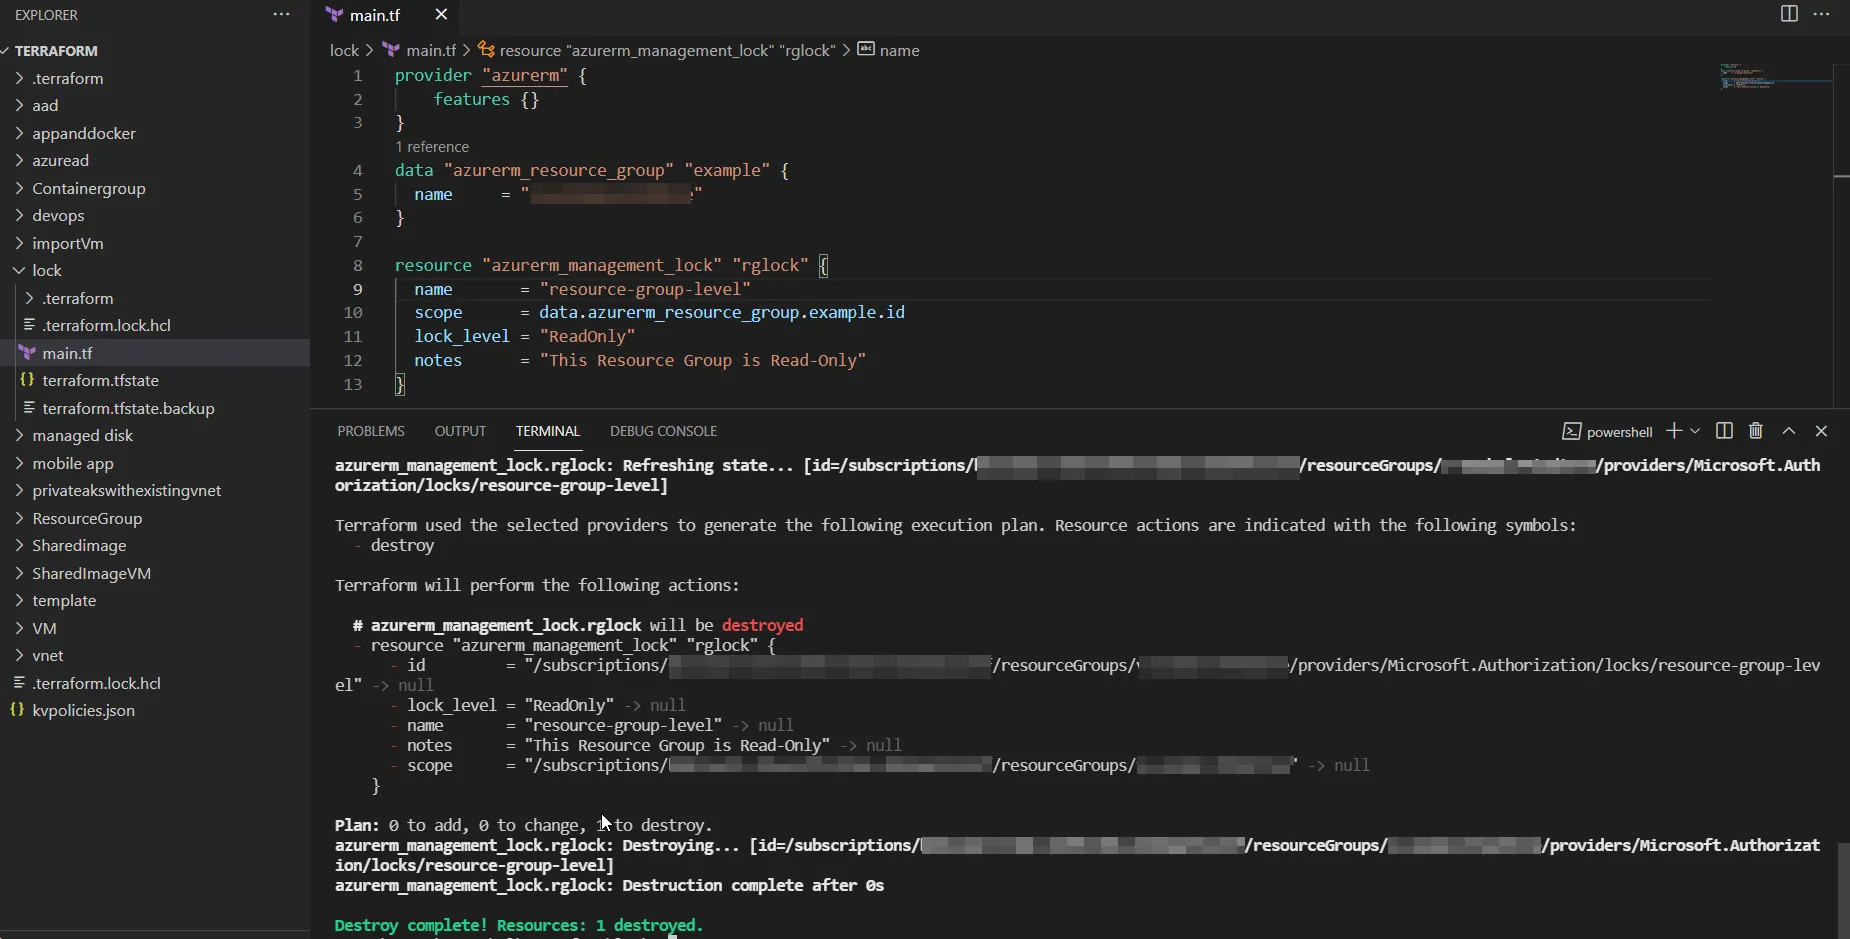Click "Destroy complete!" terminal message
The height and width of the screenshot is (939, 1850).
410,925
